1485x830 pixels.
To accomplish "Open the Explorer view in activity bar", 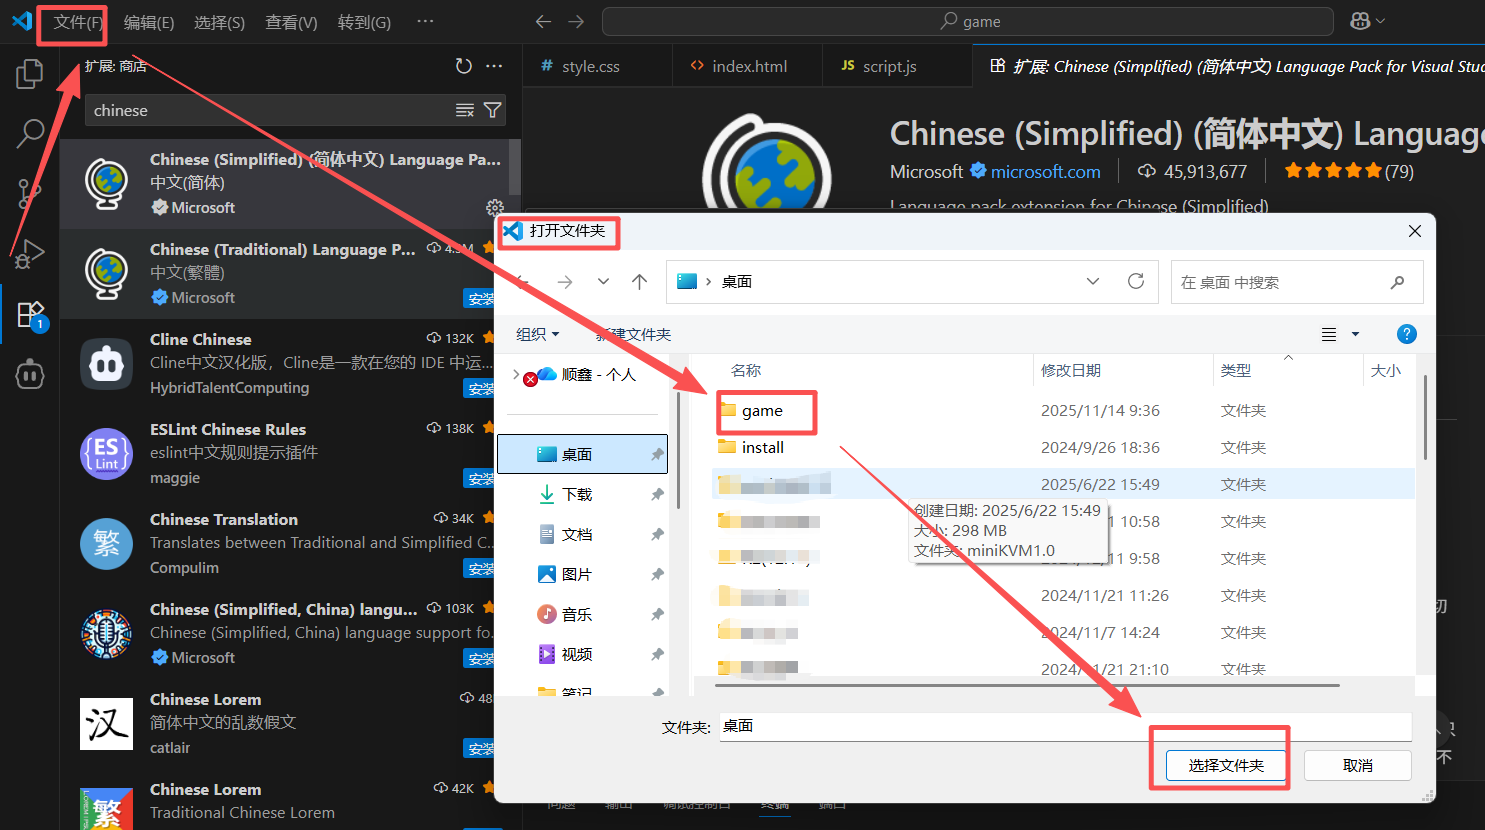I will click(30, 74).
